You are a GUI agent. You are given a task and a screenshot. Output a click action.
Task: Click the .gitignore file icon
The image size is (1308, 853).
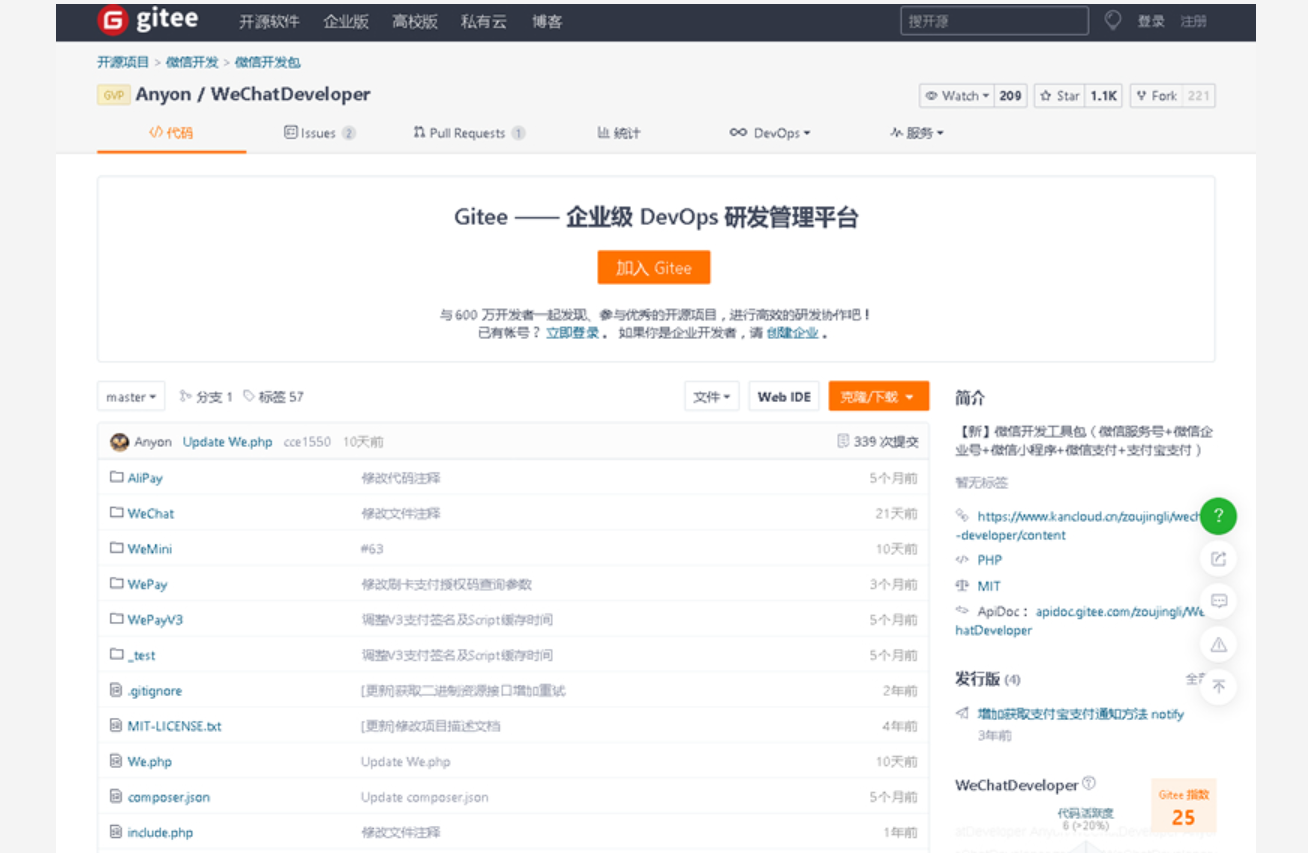pyautogui.click(x=116, y=690)
